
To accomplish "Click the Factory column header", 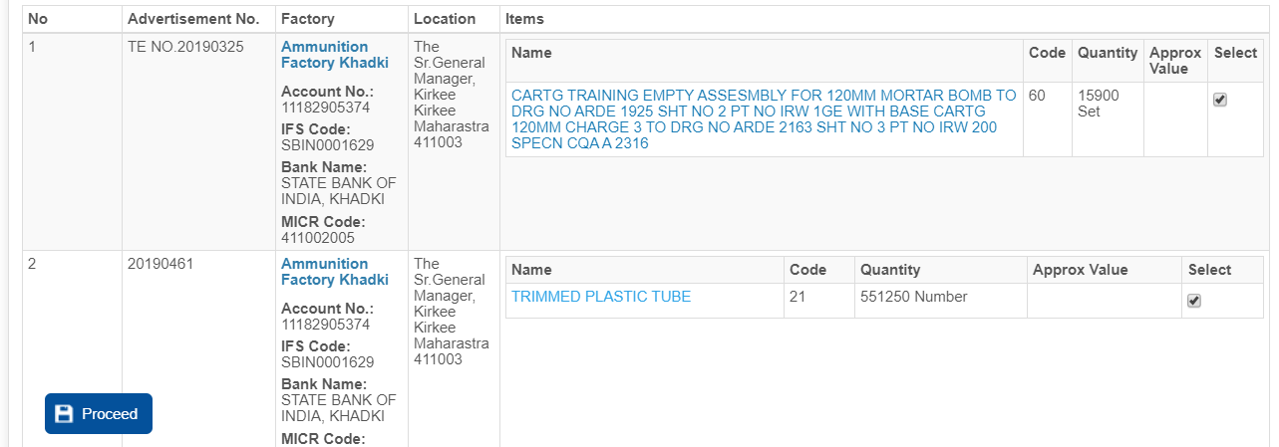I will [x=307, y=19].
